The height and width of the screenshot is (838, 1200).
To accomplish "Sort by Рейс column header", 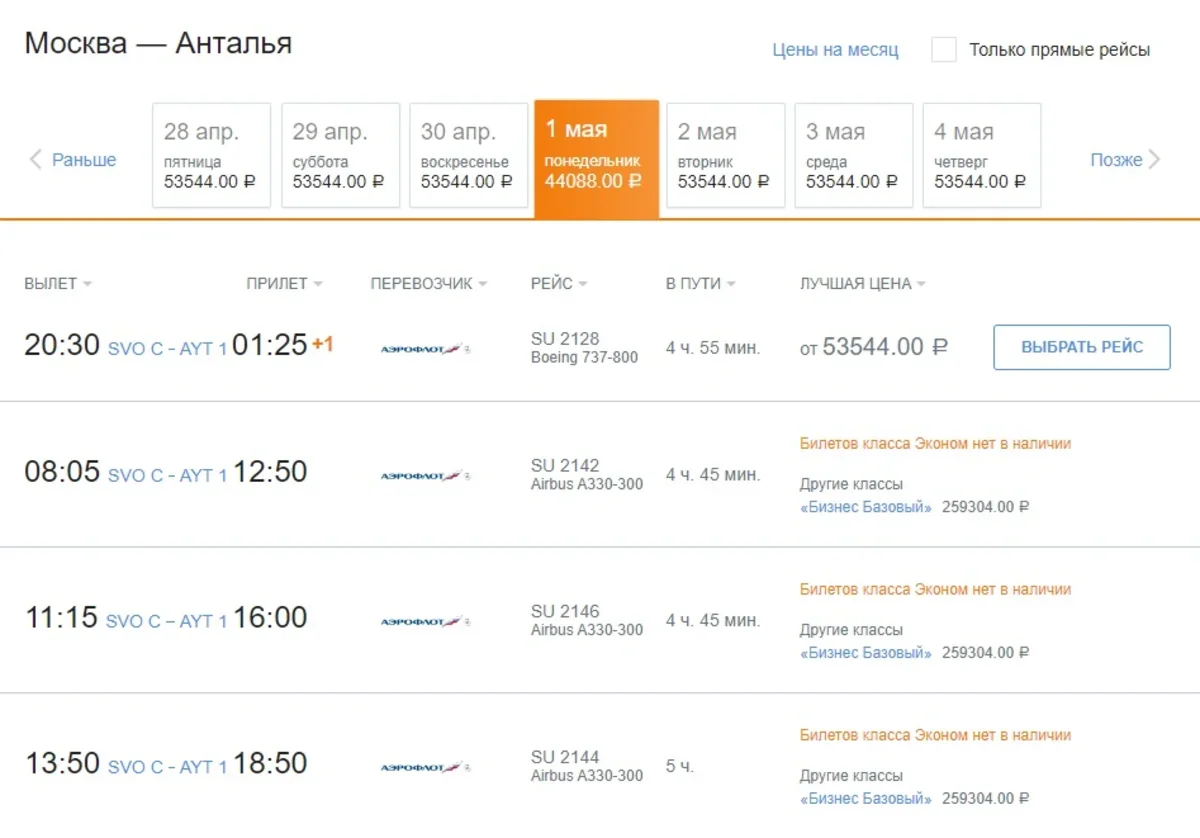I will point(558,284).
